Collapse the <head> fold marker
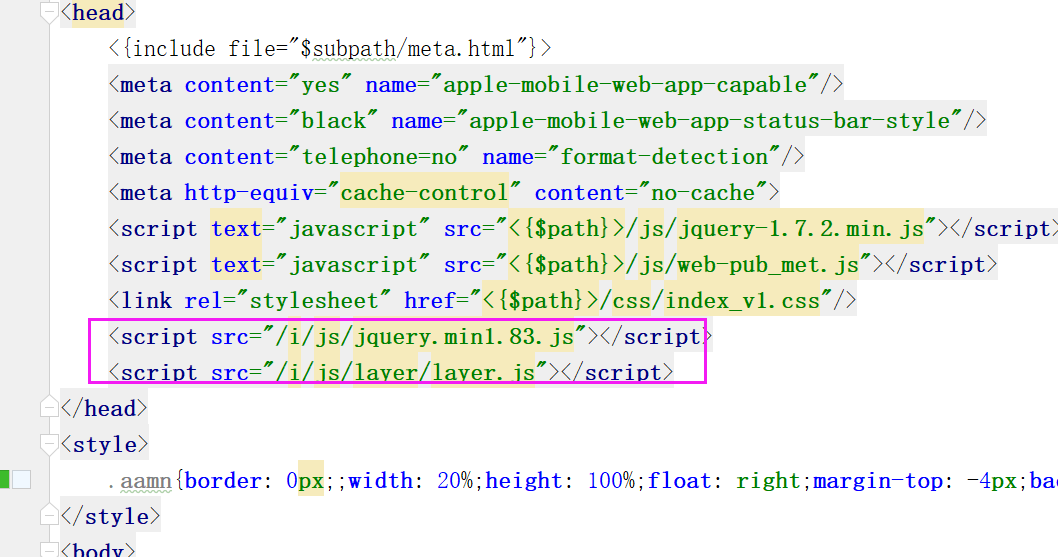The width and height of the screenshot is (1058, 557). point(49,12)
